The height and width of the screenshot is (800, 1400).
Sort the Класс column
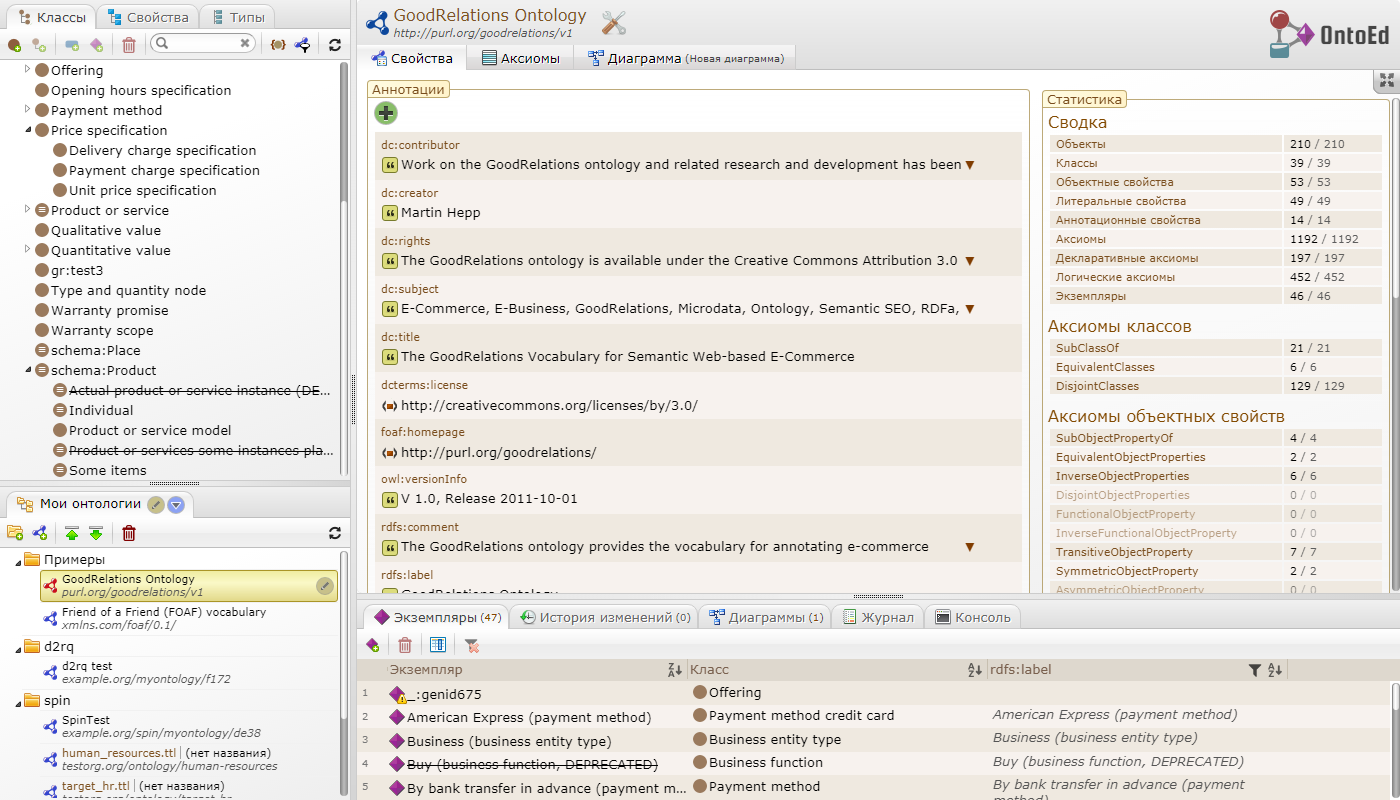(974, 670)
